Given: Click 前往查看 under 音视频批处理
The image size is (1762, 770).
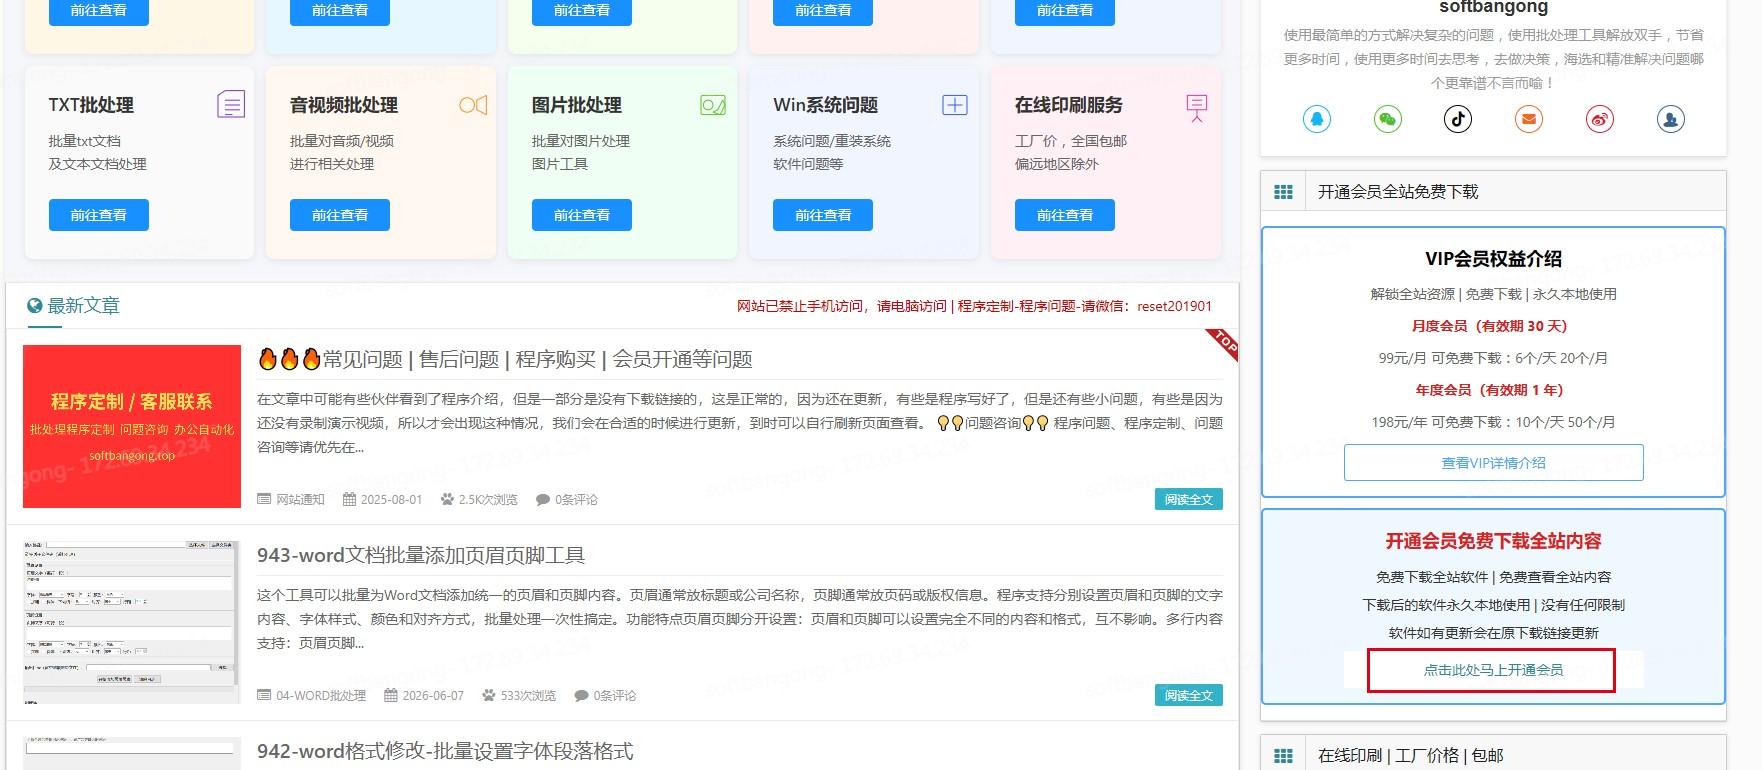Looking at the screenshot, I should pyautogui.click(x=340, y=215).
